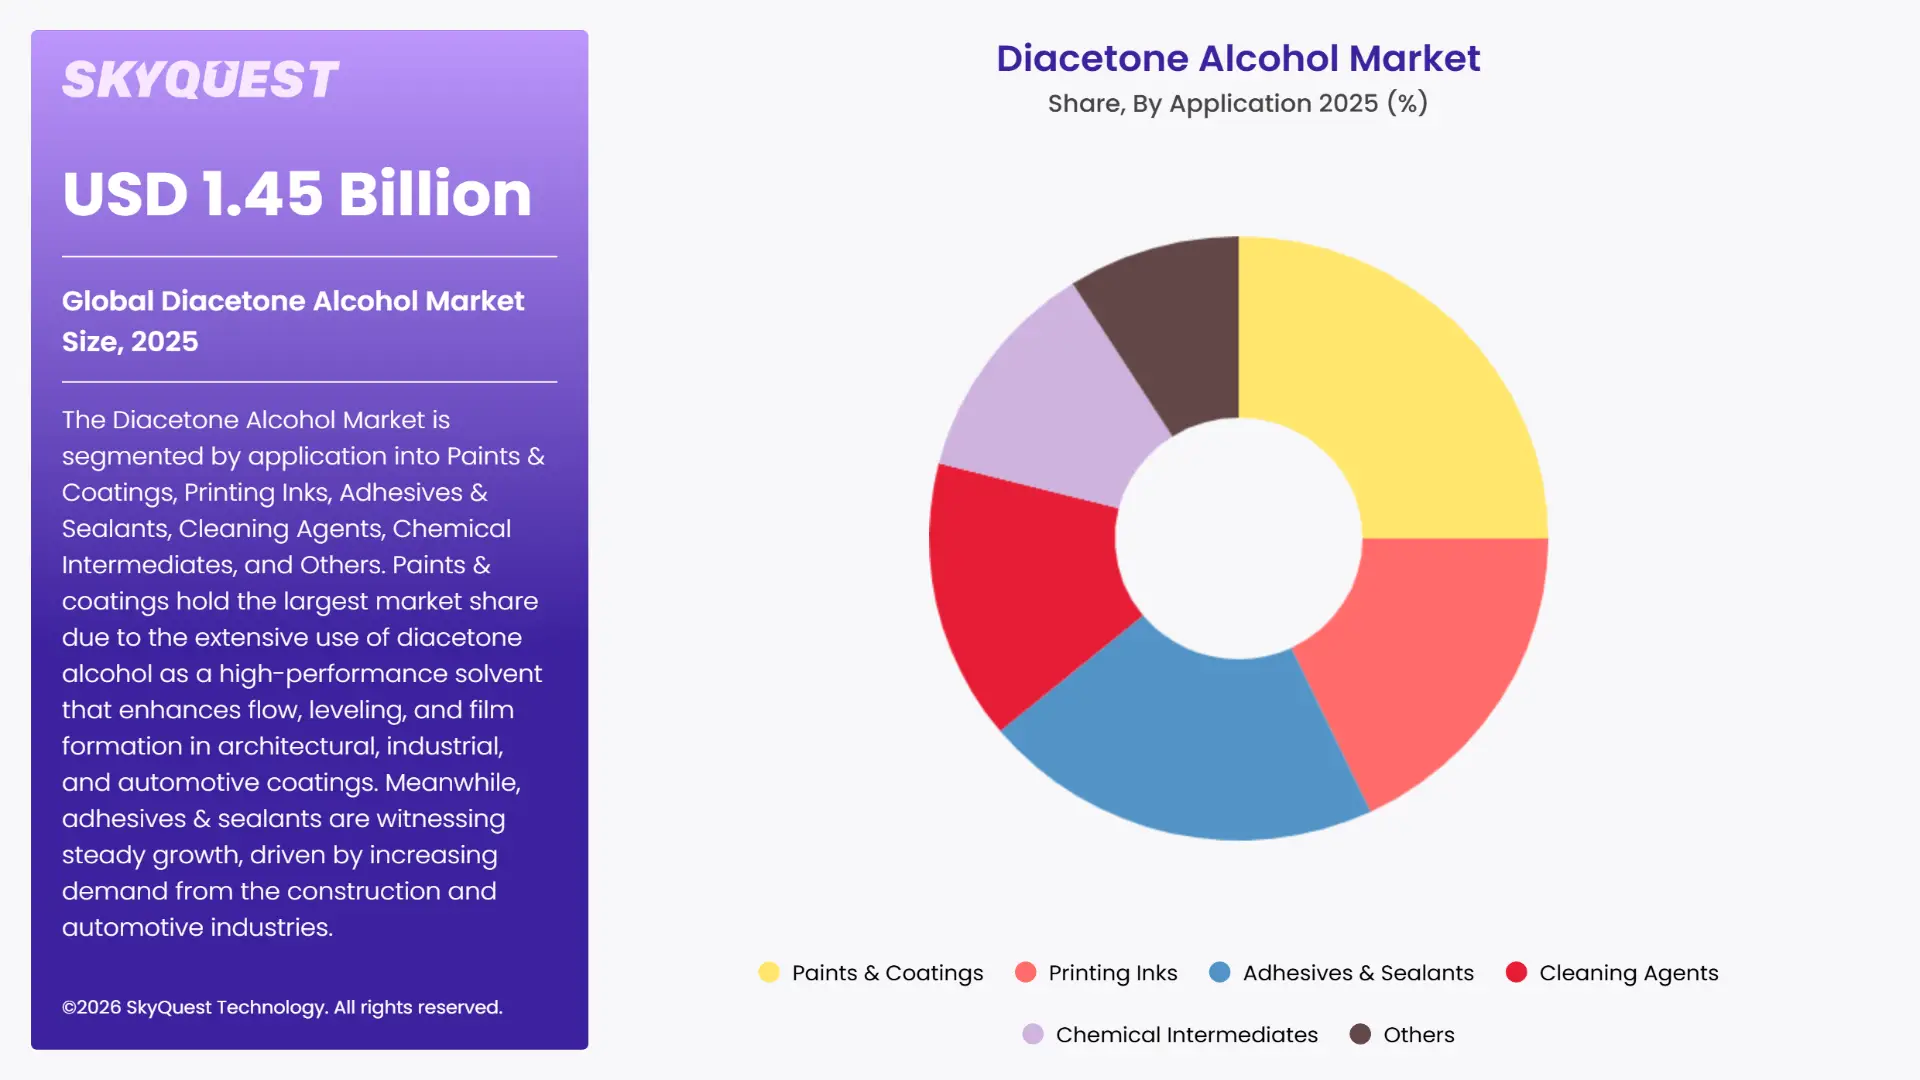The height and width of the screenshot is (1080, 1920).
Task: Click the SkyQuest logo
Action: pyautogui.click(x=200, y=80)
